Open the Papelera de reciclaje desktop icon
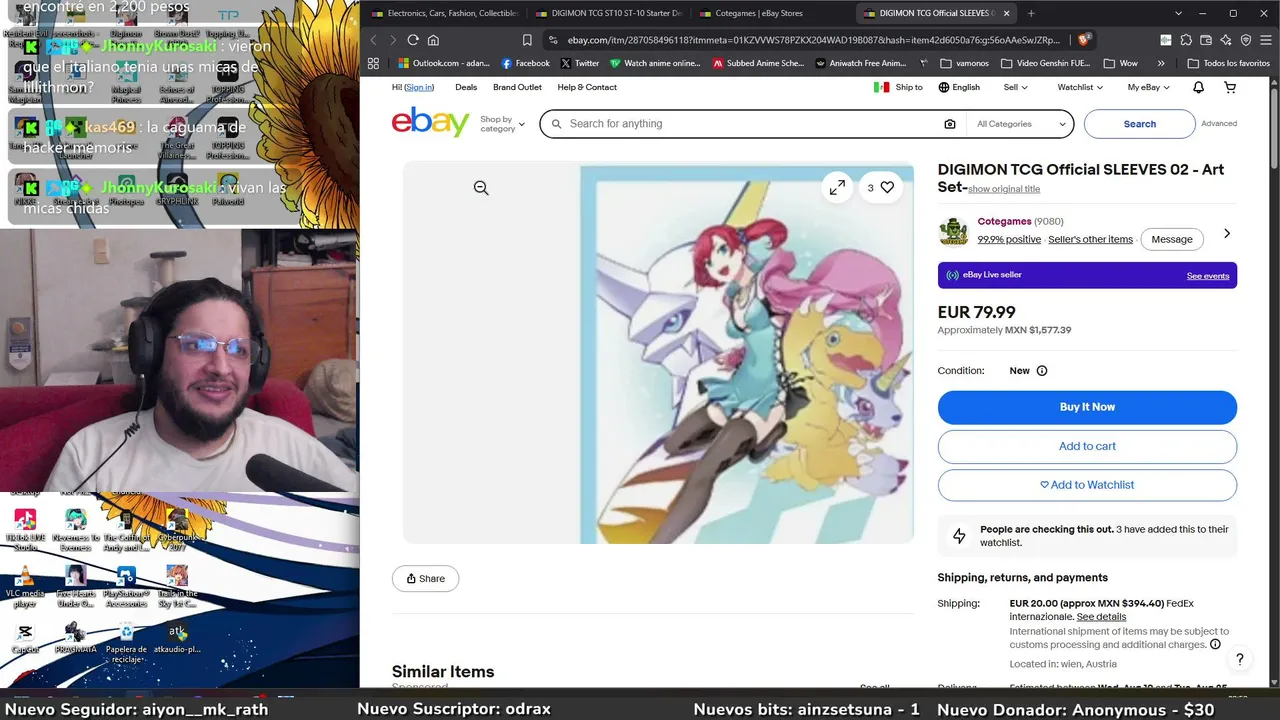The image size is (1280, 720). point(126,642)
